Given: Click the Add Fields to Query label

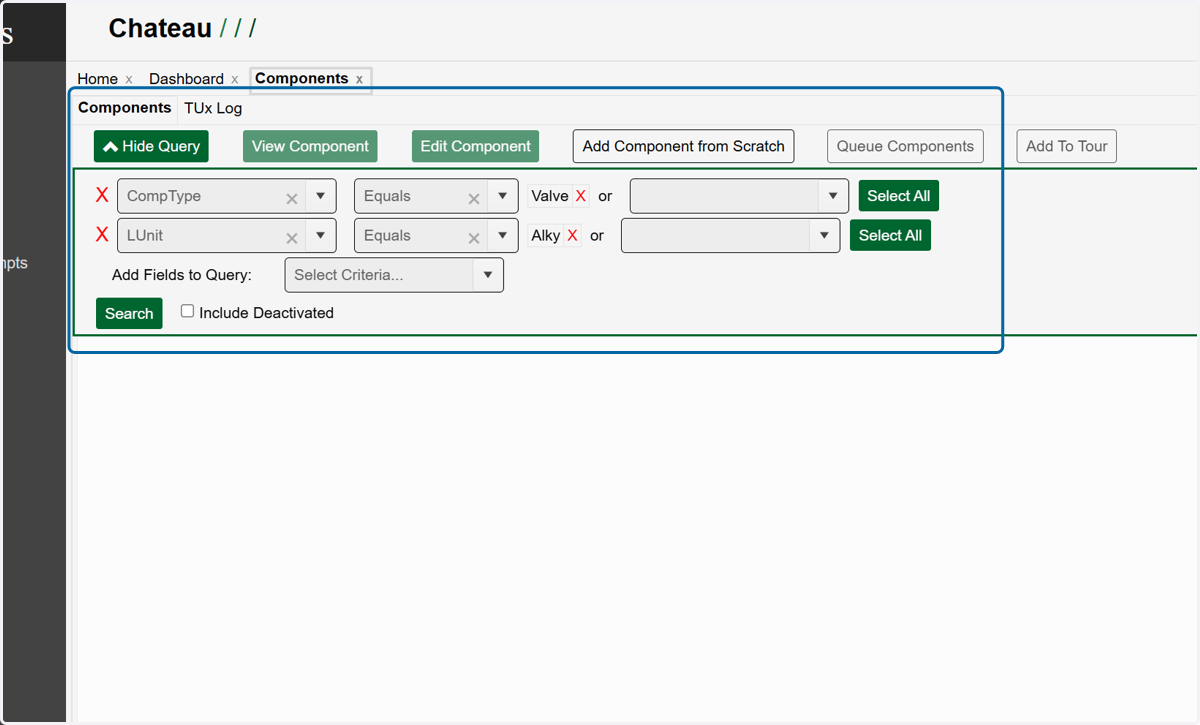Looking at the screenshot, I should pyautogui.click(x=182, y=275).
